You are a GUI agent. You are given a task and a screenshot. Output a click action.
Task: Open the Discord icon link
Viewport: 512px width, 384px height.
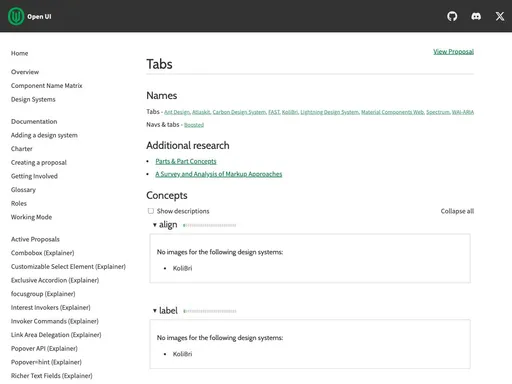pos(476,16)
